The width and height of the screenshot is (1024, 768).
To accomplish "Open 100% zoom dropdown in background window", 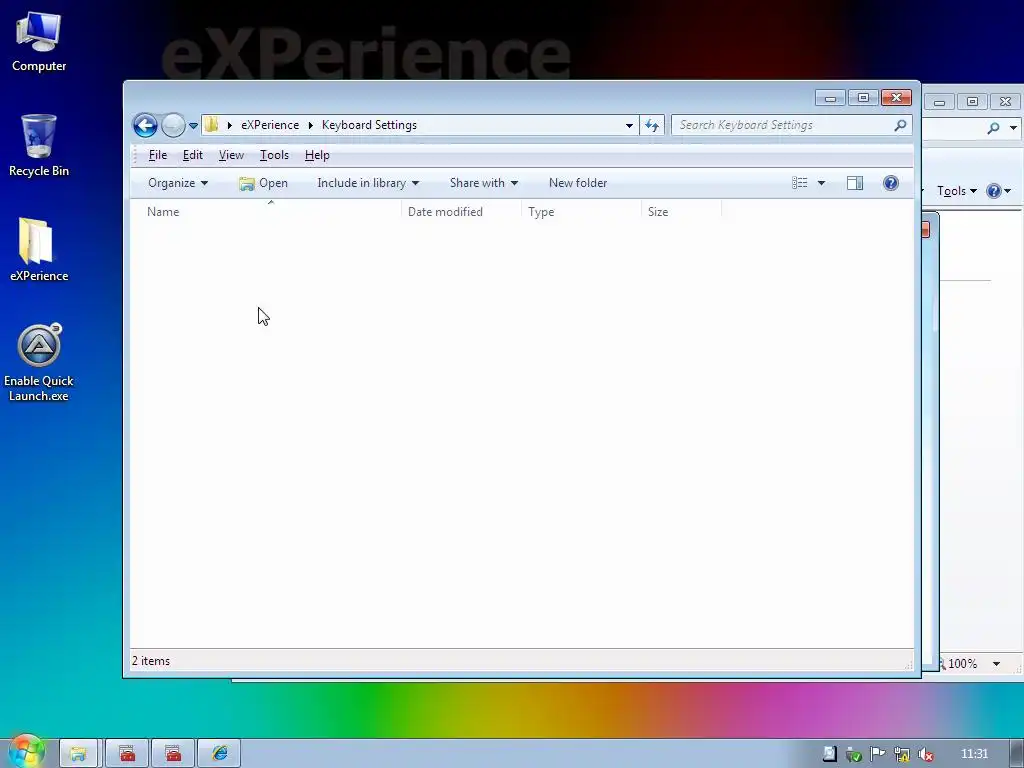I will click(996, 664).
